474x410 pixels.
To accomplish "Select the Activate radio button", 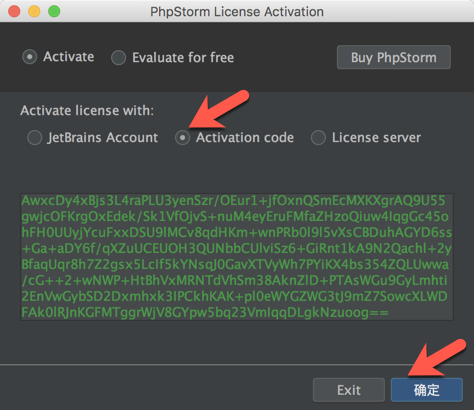I will click(30, 57).
